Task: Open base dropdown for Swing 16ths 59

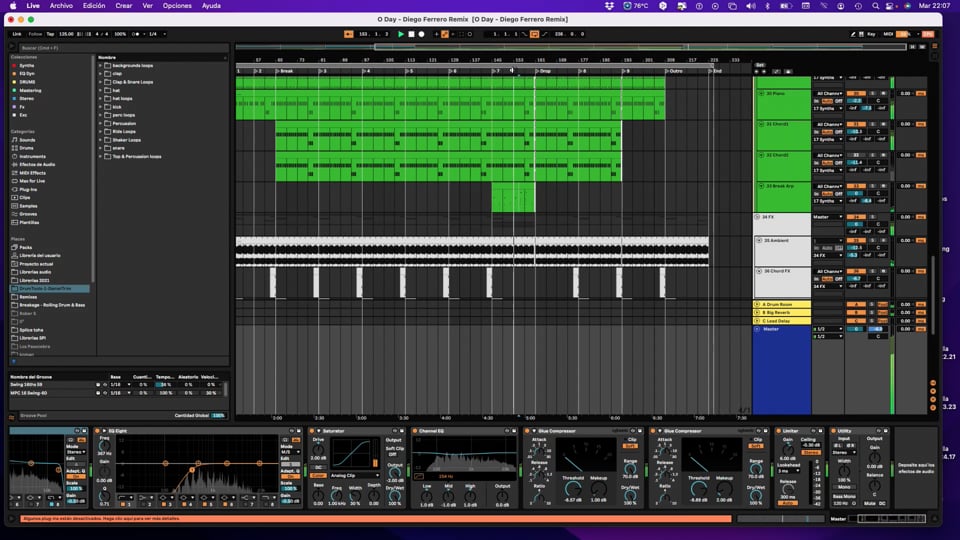Action: (x=120, y=384)
